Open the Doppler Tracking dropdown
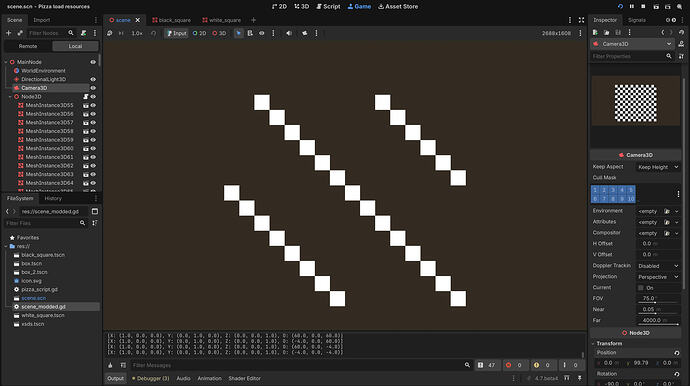 coord(658,266)
